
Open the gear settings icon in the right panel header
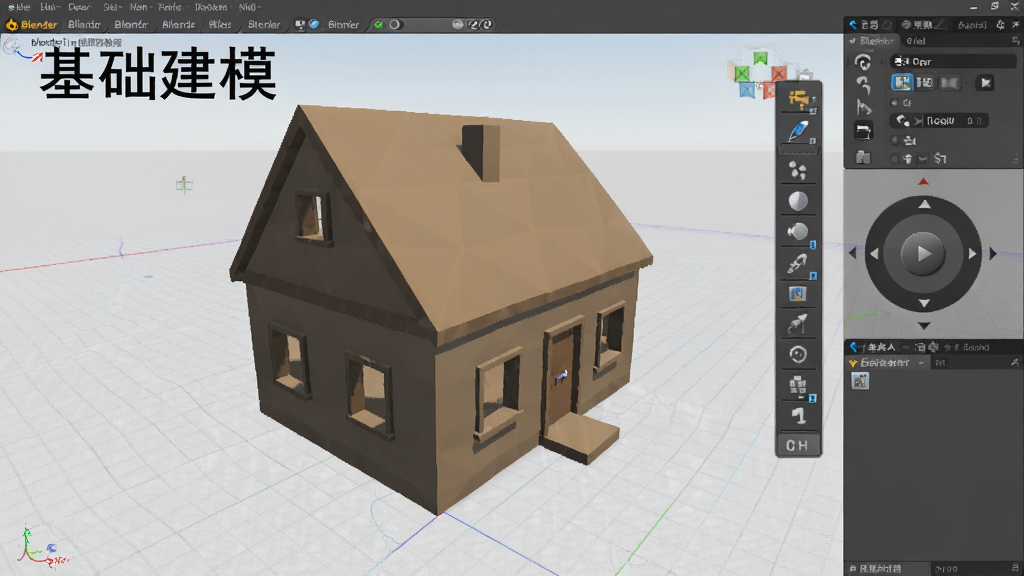click(1000, 25)
